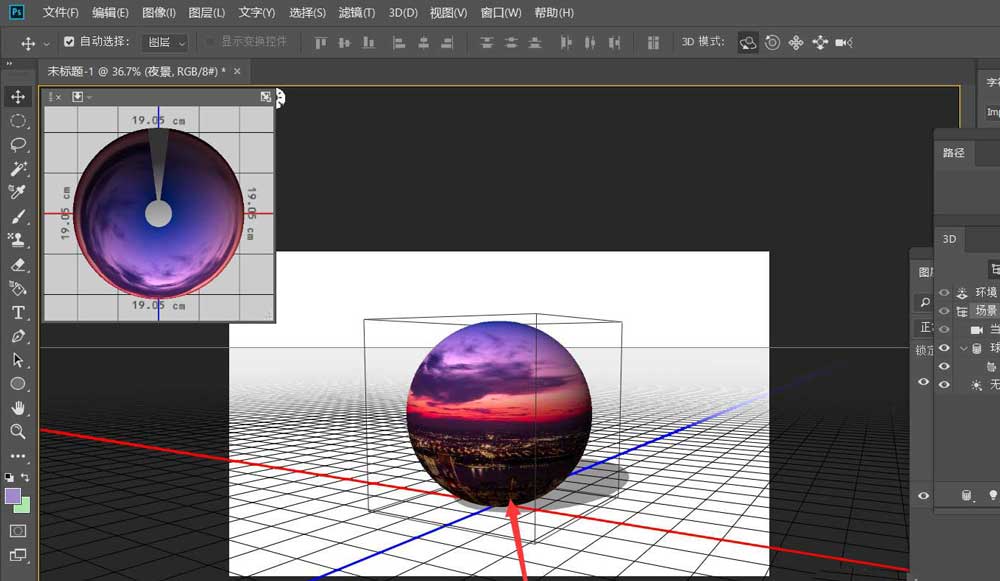
Task: Open layer blend mode dropdown 正
Action: (x=925, y=327)
